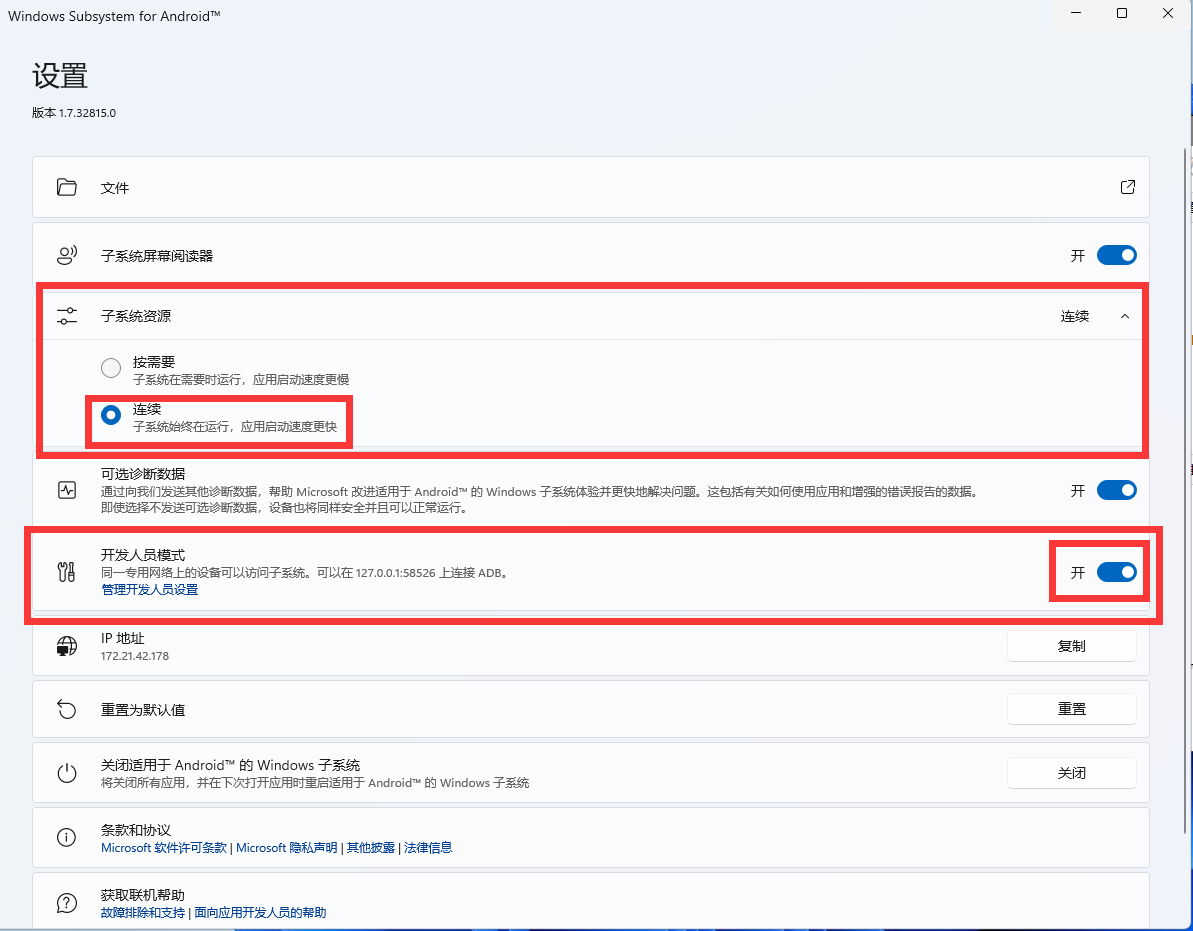This screenshot has height=931, width=1193.
Task: Select the 按需要 radio option
Action: (x=111, y=368)
